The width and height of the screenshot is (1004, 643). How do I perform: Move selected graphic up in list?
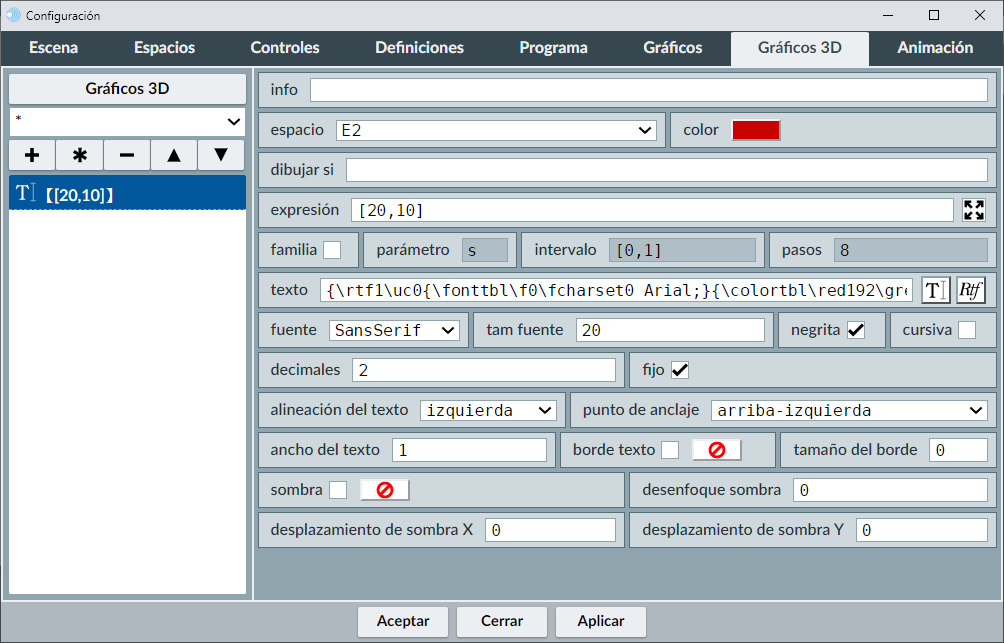[x=174, y=155]
